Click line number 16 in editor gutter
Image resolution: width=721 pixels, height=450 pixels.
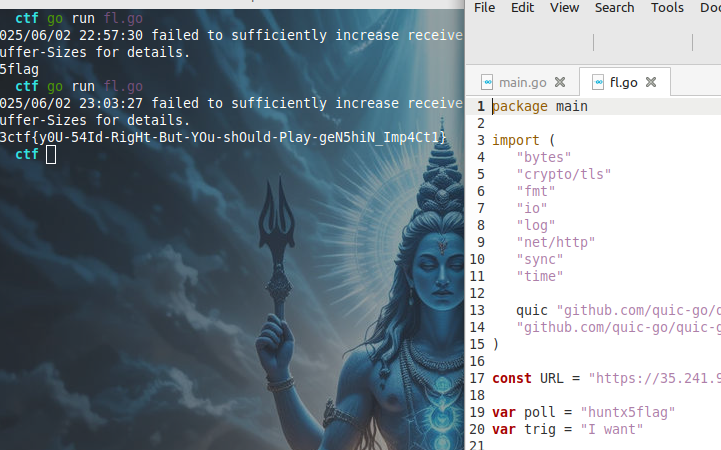(477, 361)
